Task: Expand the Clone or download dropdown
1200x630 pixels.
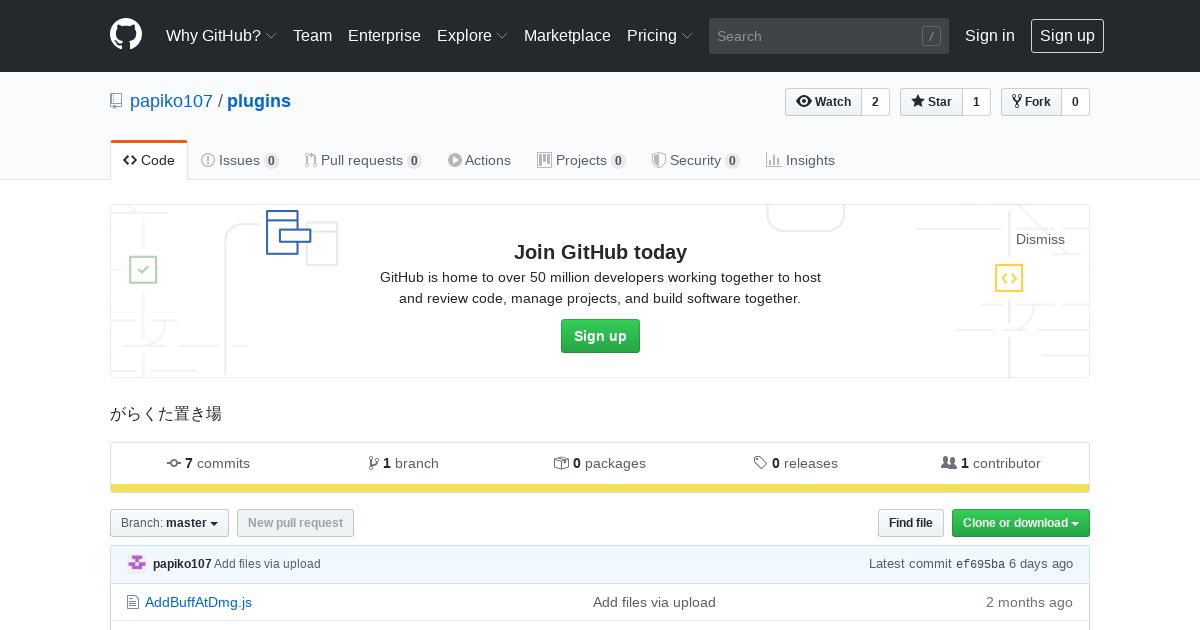Action: pos(1020,523)
